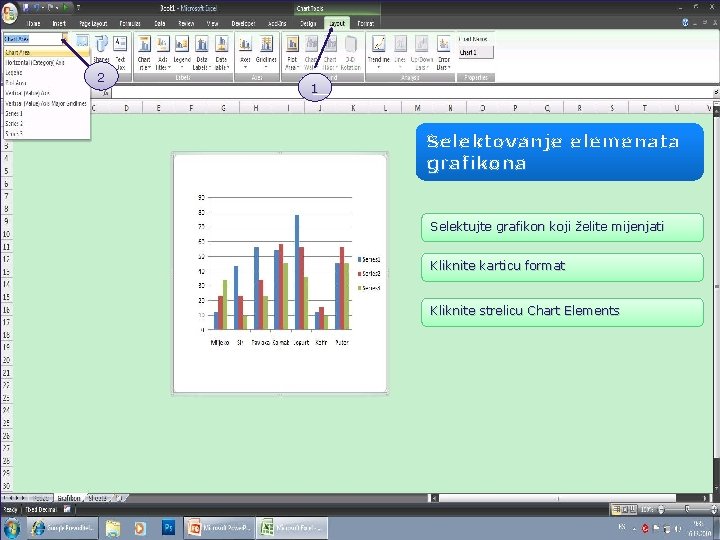Switch to the Design chart tab
720x540 pixels.
(308, 23)
